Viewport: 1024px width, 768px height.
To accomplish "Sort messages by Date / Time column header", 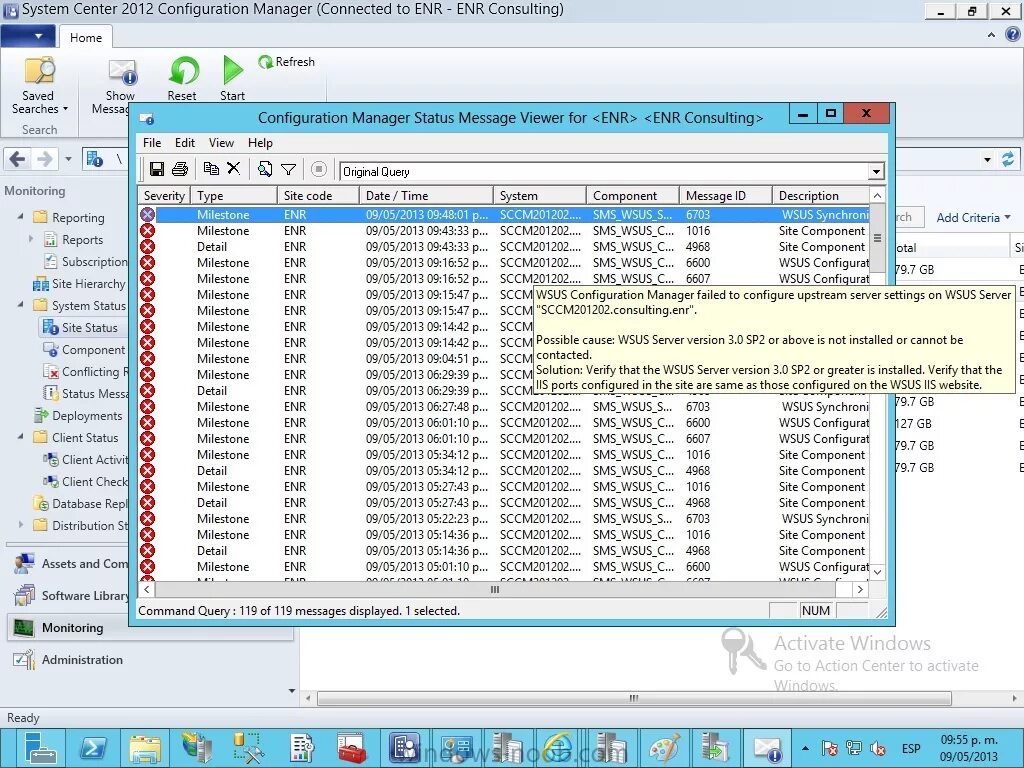I will click(426, 195).
